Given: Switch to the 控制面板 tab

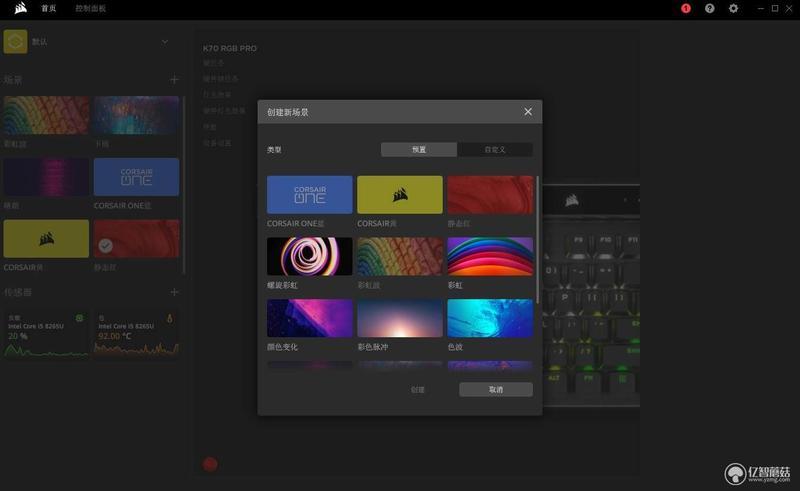Looking at the screenshot, I should coord(91,8).
